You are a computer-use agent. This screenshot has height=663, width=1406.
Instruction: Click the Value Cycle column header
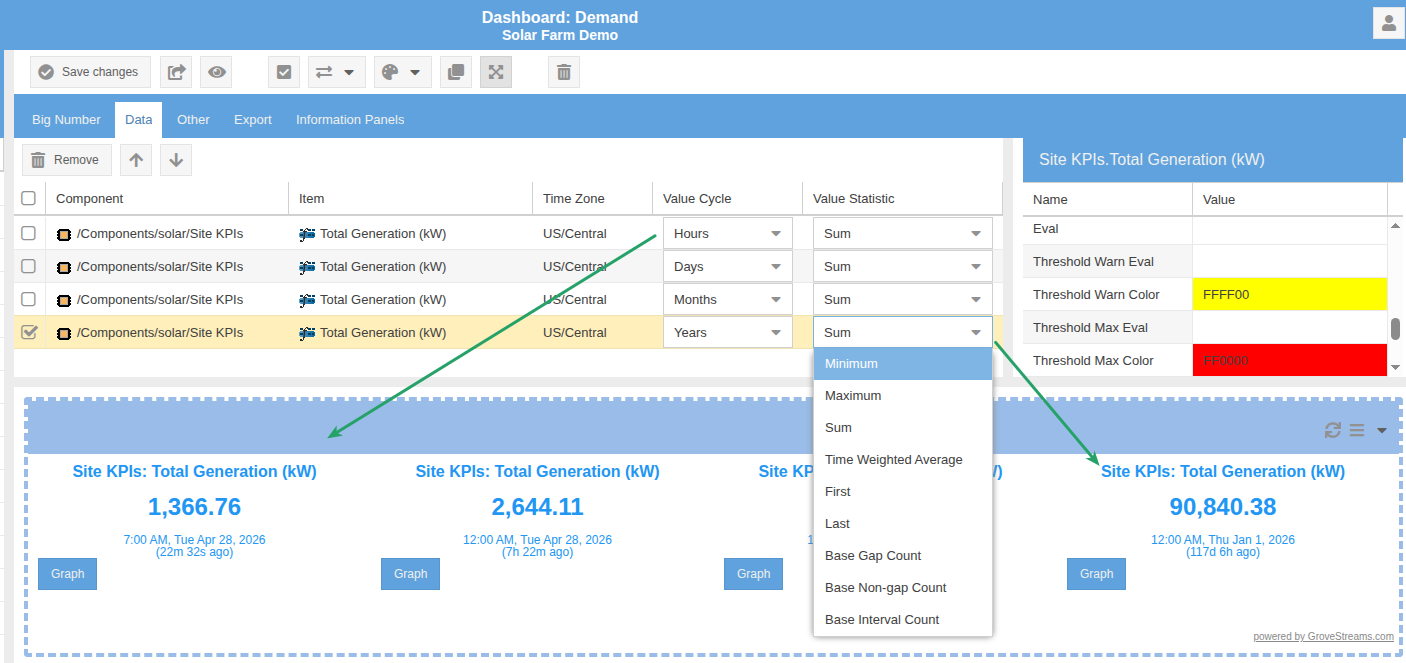click(x=727, y=199)
